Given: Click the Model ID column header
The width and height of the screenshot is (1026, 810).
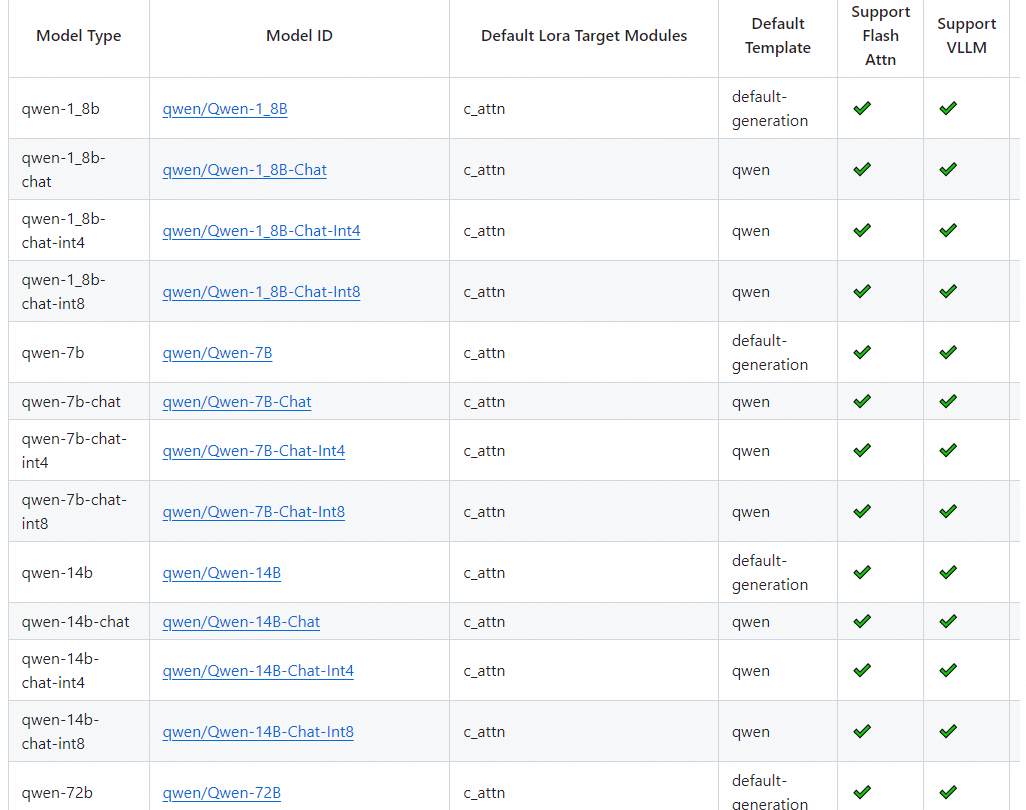Looking at the screenshot, I should click(x=299, y=36).
